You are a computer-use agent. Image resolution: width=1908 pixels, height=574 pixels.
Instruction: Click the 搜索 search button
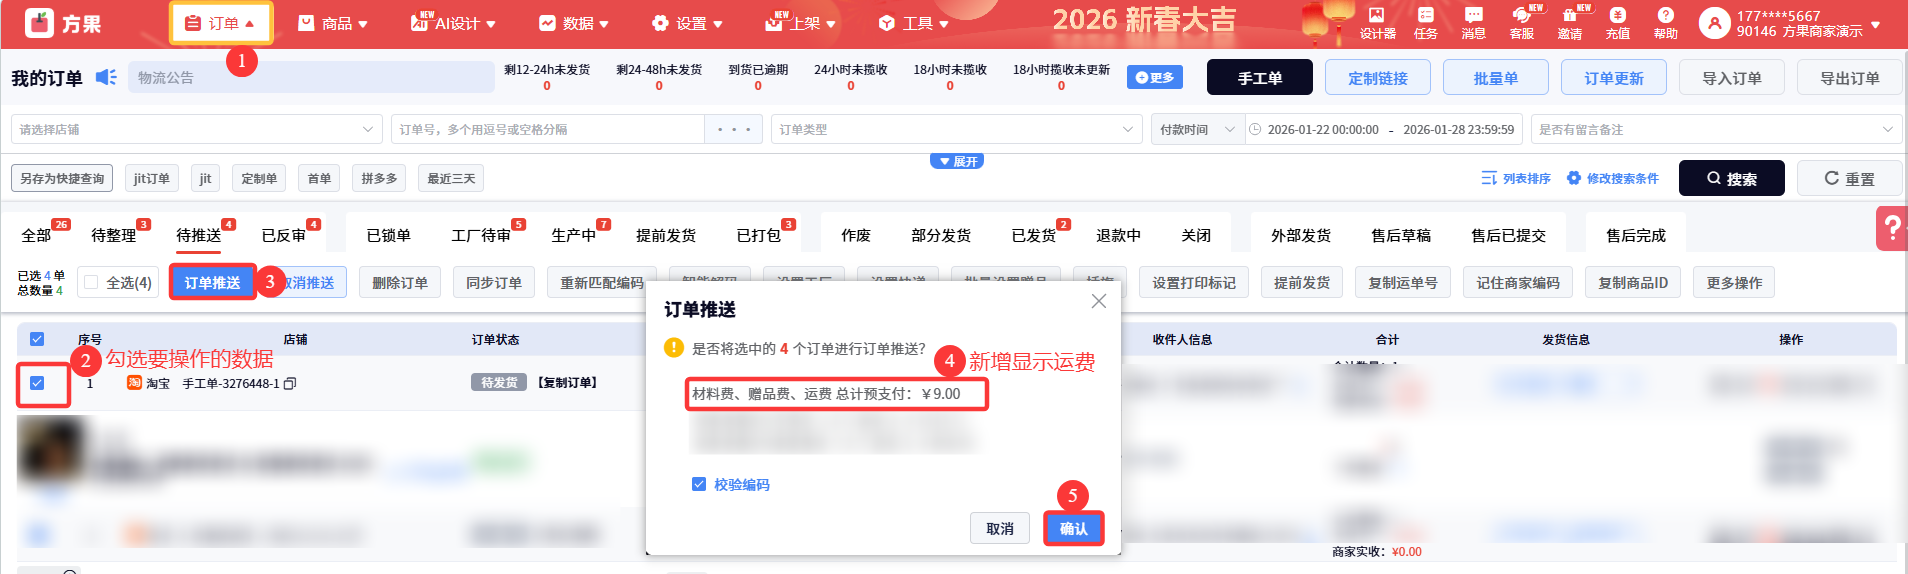point(1731,178)
